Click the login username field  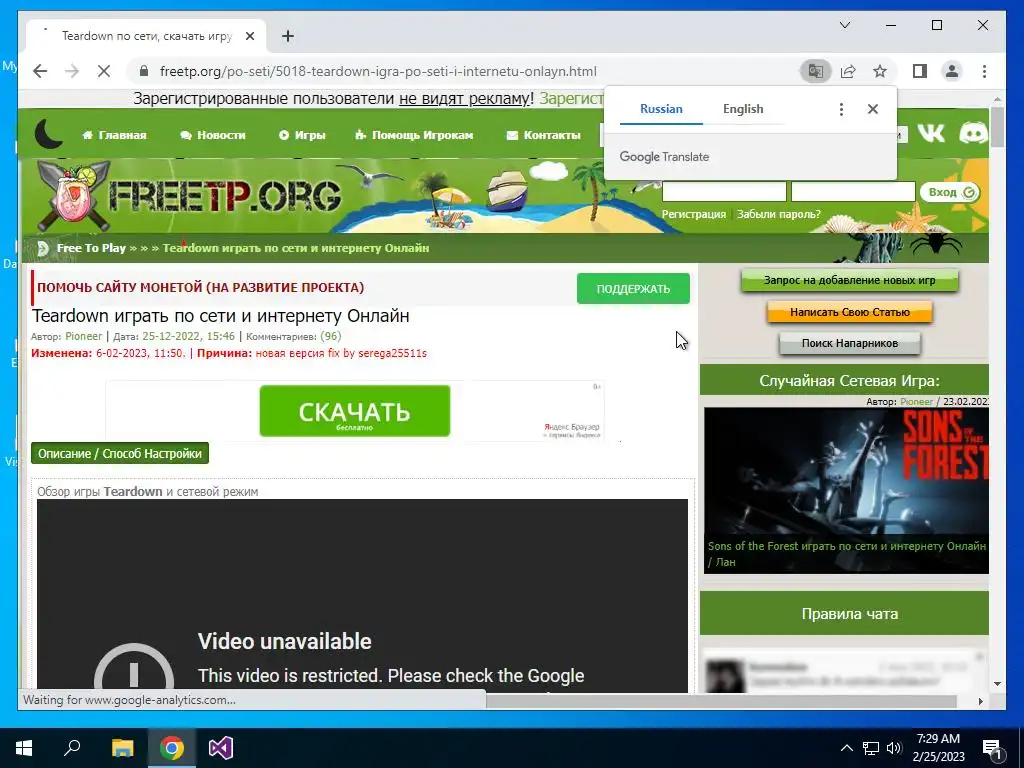click(x=724, y=192)
